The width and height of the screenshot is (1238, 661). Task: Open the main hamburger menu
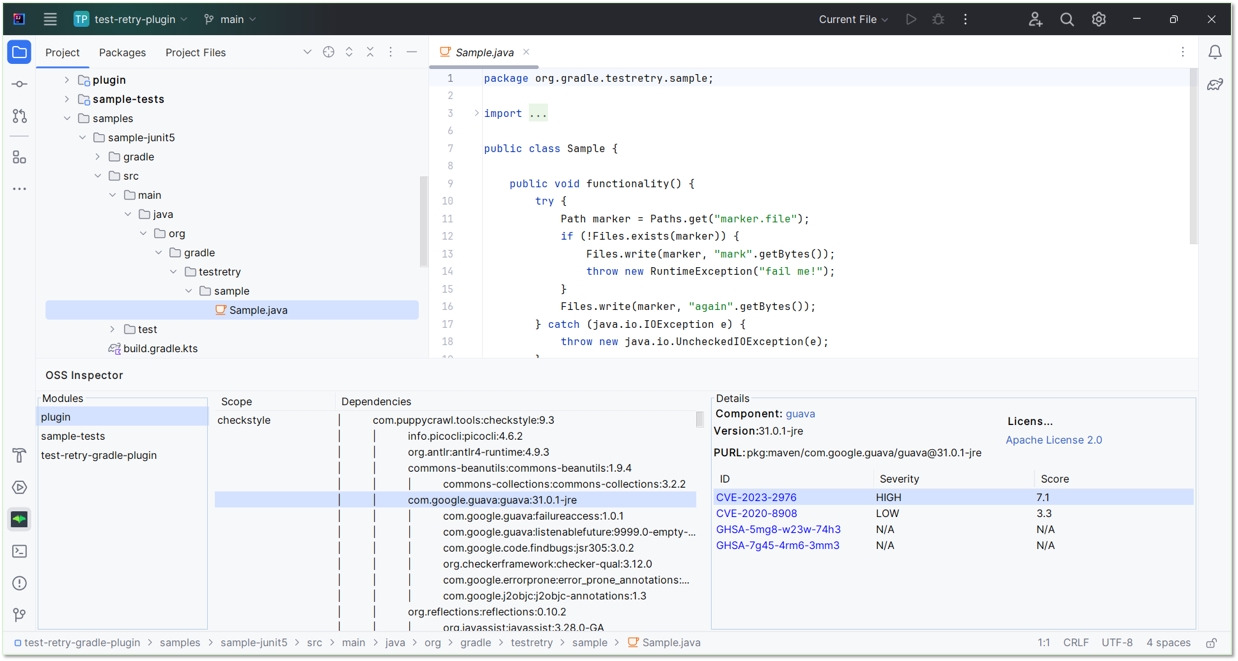pyautogui.click(x=50, y=19)
